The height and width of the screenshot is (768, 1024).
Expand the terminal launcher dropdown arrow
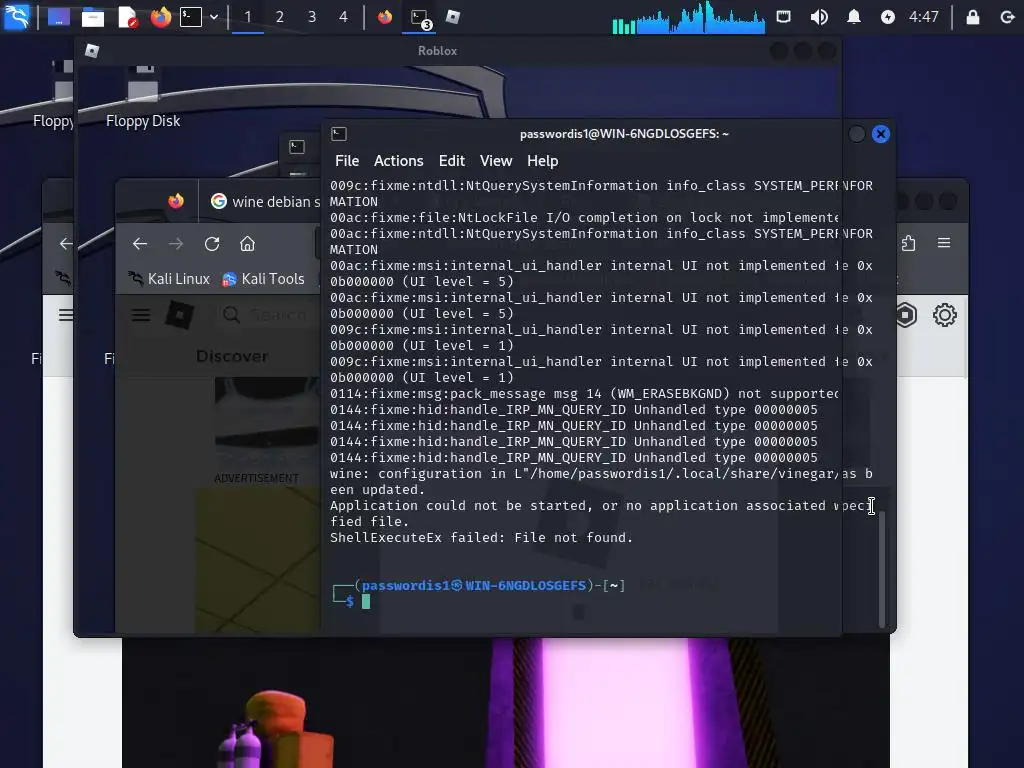(214, 17)
